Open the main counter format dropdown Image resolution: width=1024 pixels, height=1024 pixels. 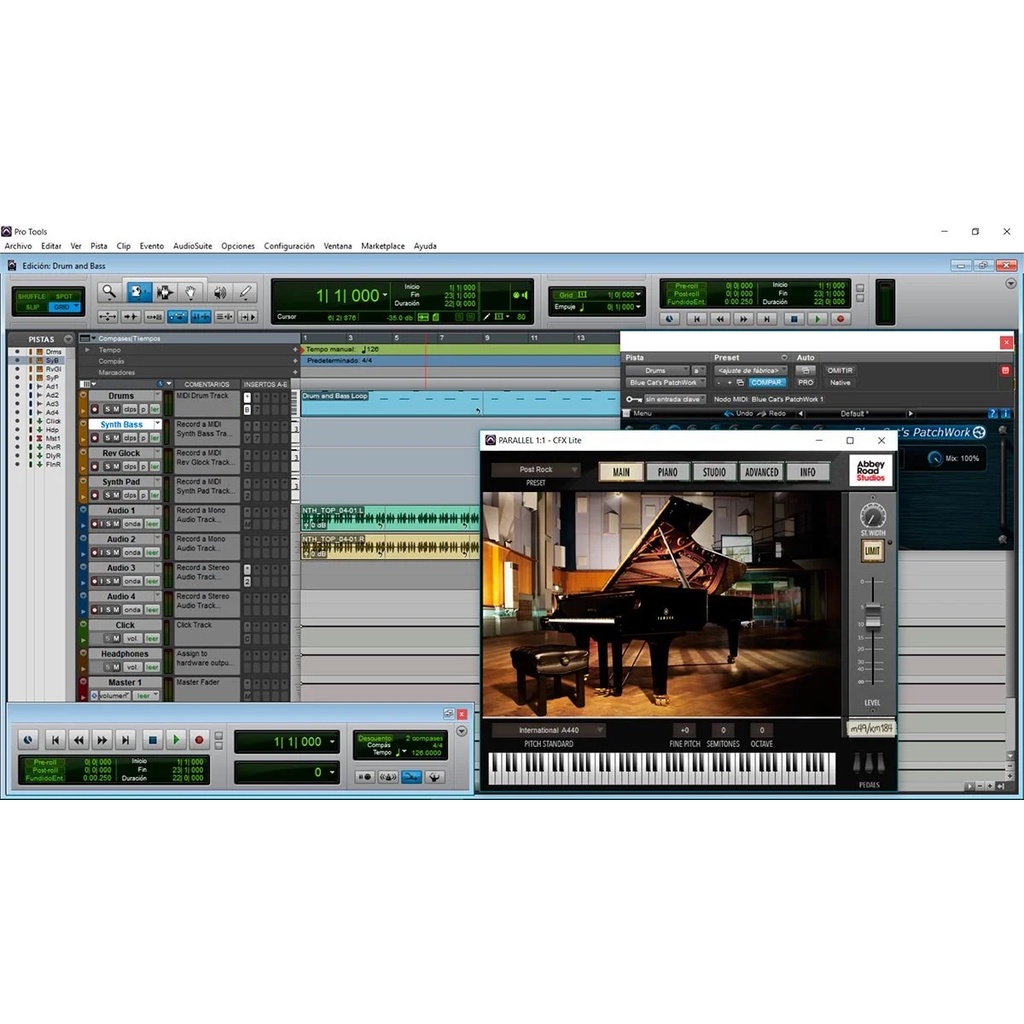(385, 295)
